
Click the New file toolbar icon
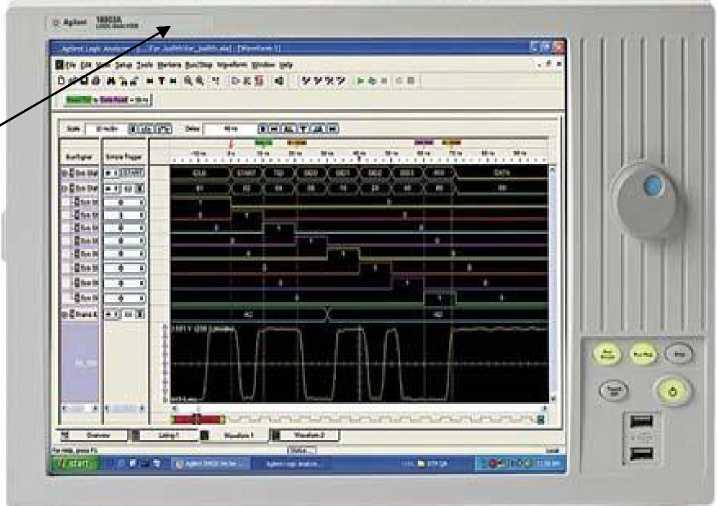point(60,78)
